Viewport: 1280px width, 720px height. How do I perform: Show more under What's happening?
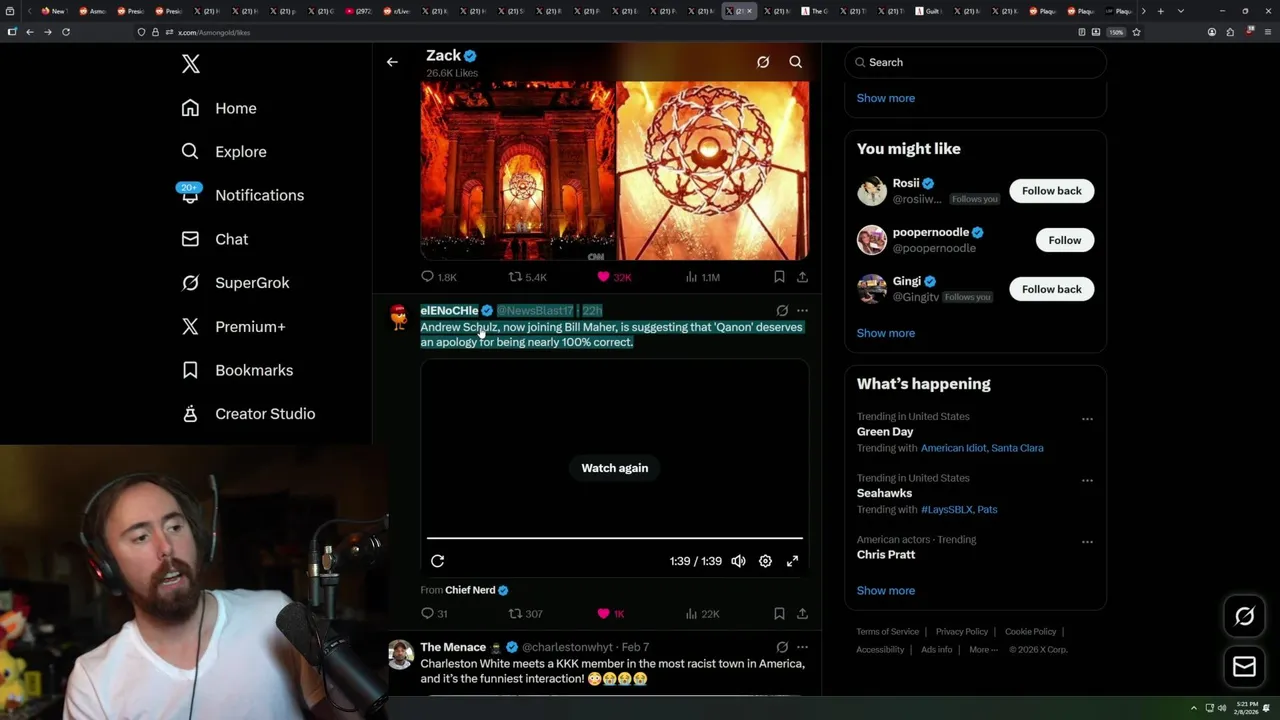coord(885,590)
